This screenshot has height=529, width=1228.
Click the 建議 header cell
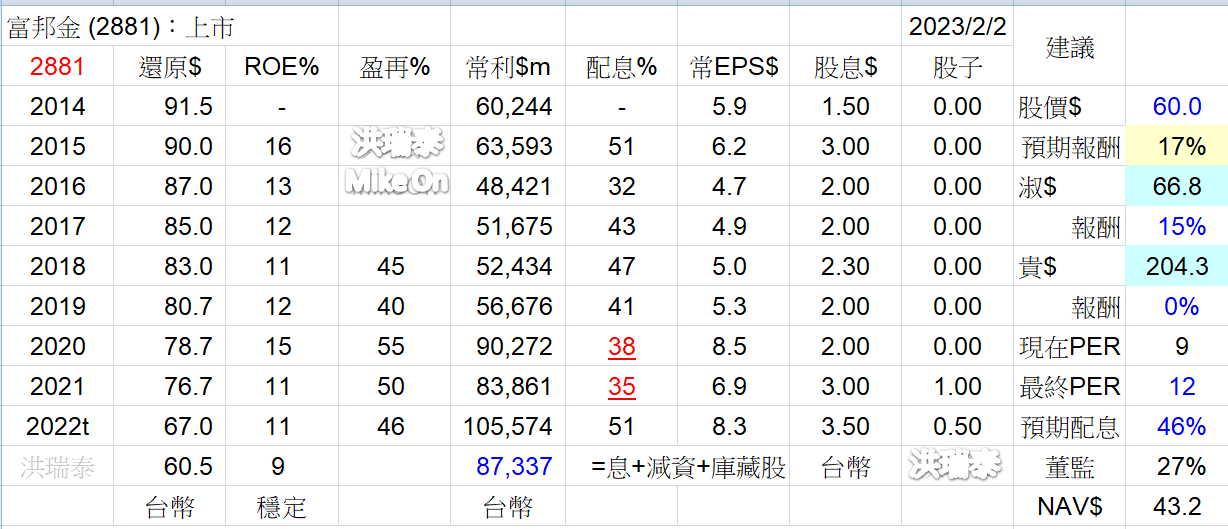click(1070, 47)
